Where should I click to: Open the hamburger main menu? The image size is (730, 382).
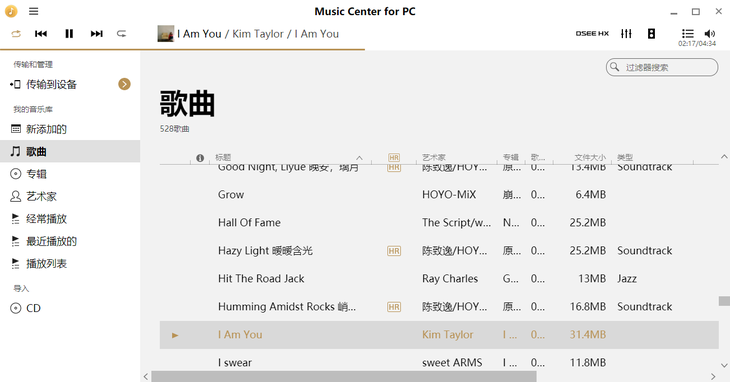click(x=34, y=11)
